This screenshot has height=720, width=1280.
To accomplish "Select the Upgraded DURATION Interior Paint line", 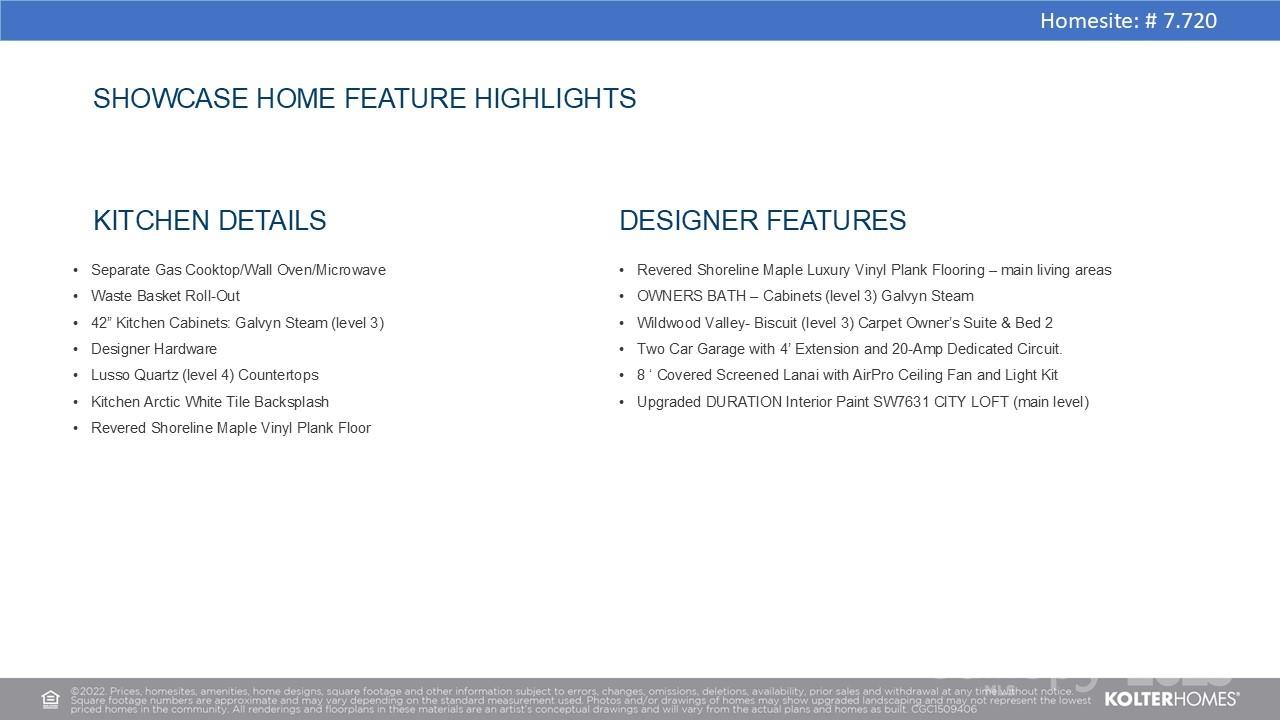I will point(863,402).
